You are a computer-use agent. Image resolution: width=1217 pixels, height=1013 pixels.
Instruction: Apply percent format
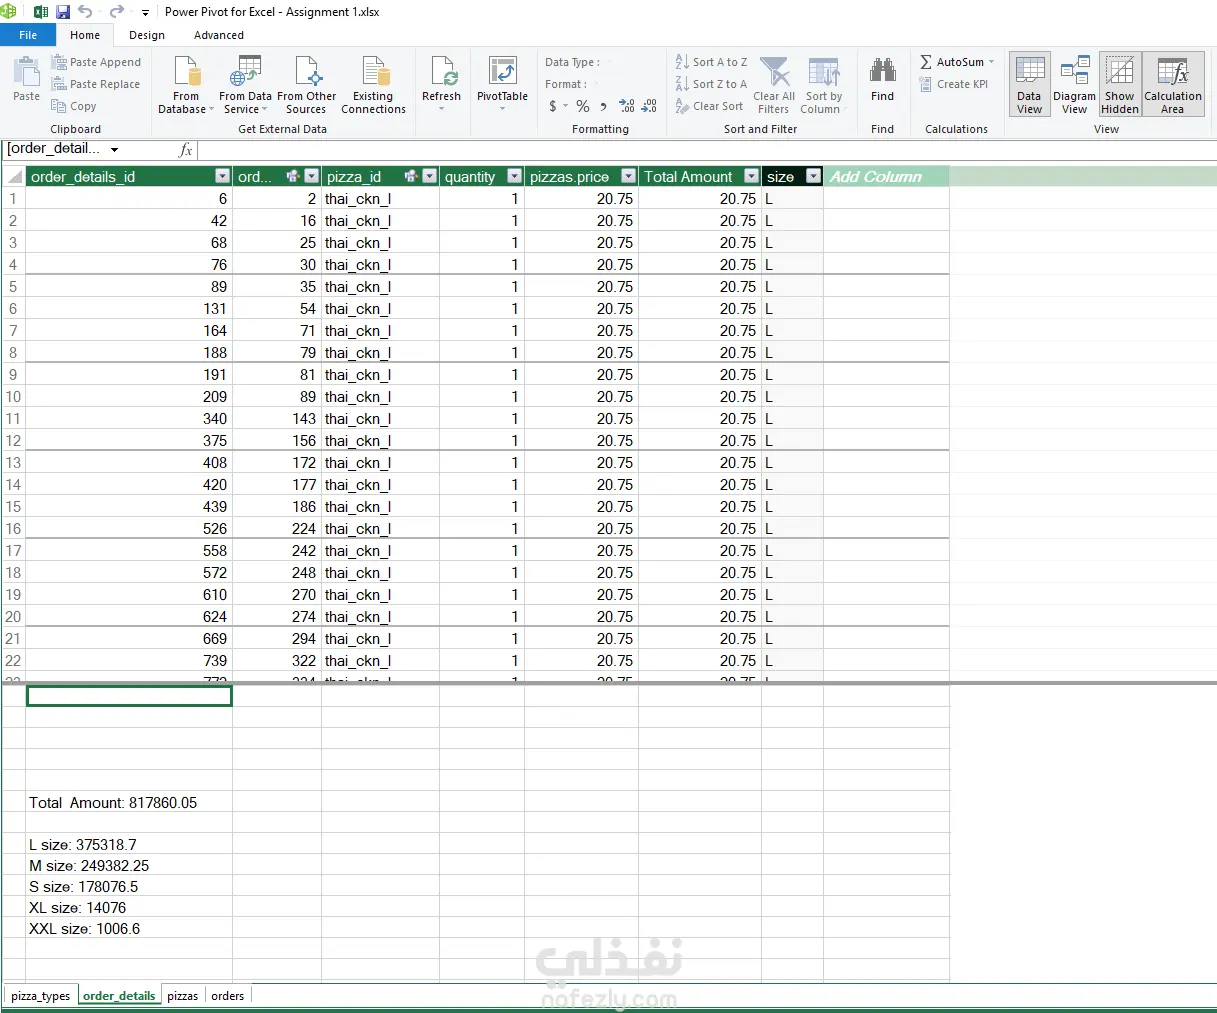(582, 106)
